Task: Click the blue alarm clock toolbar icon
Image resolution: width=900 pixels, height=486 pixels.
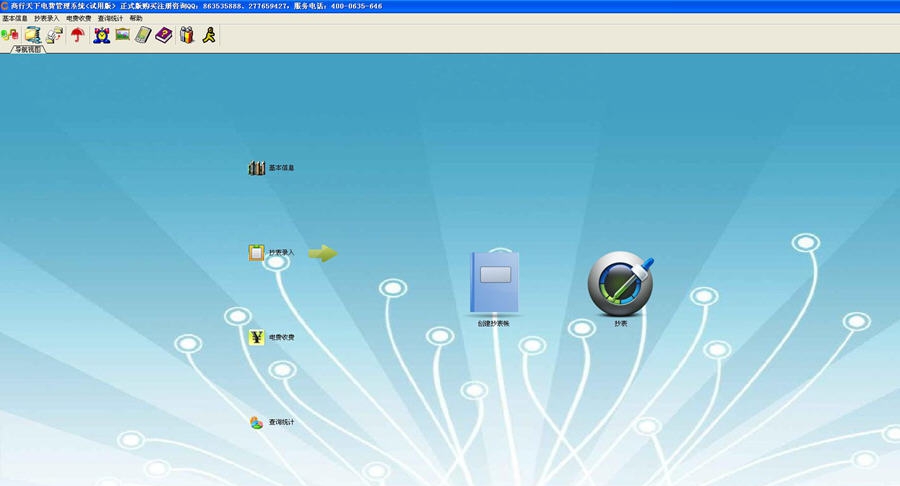Action: tap(102, 36)
